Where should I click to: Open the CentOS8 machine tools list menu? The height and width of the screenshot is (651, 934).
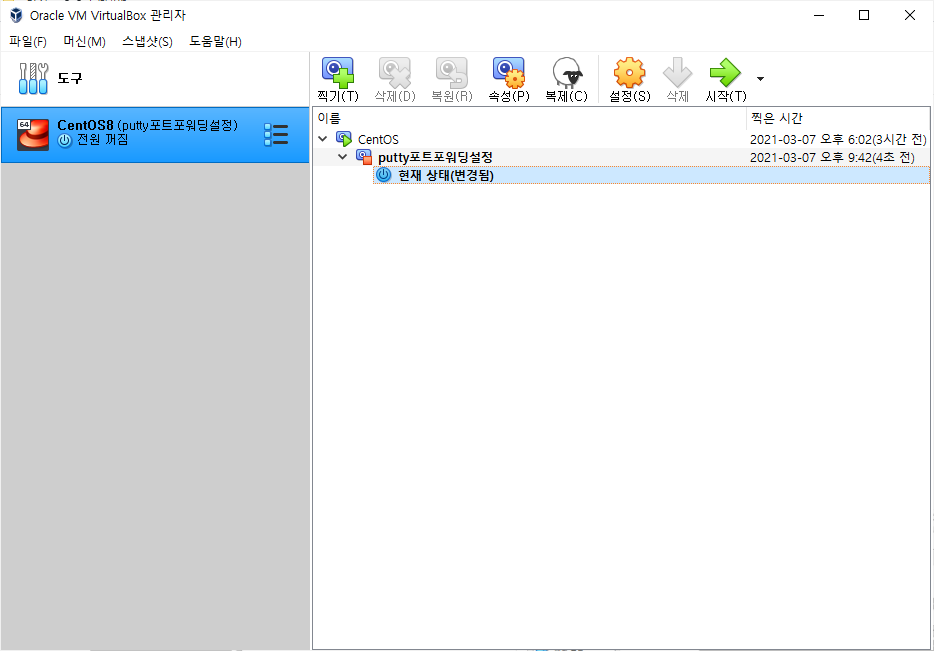tap(276, 135)
